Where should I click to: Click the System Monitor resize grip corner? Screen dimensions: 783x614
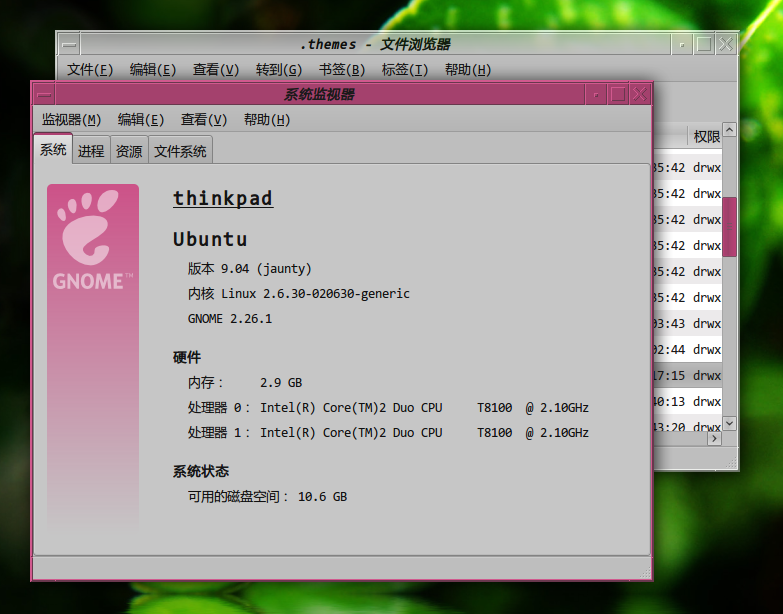click(x=645, y=573)
